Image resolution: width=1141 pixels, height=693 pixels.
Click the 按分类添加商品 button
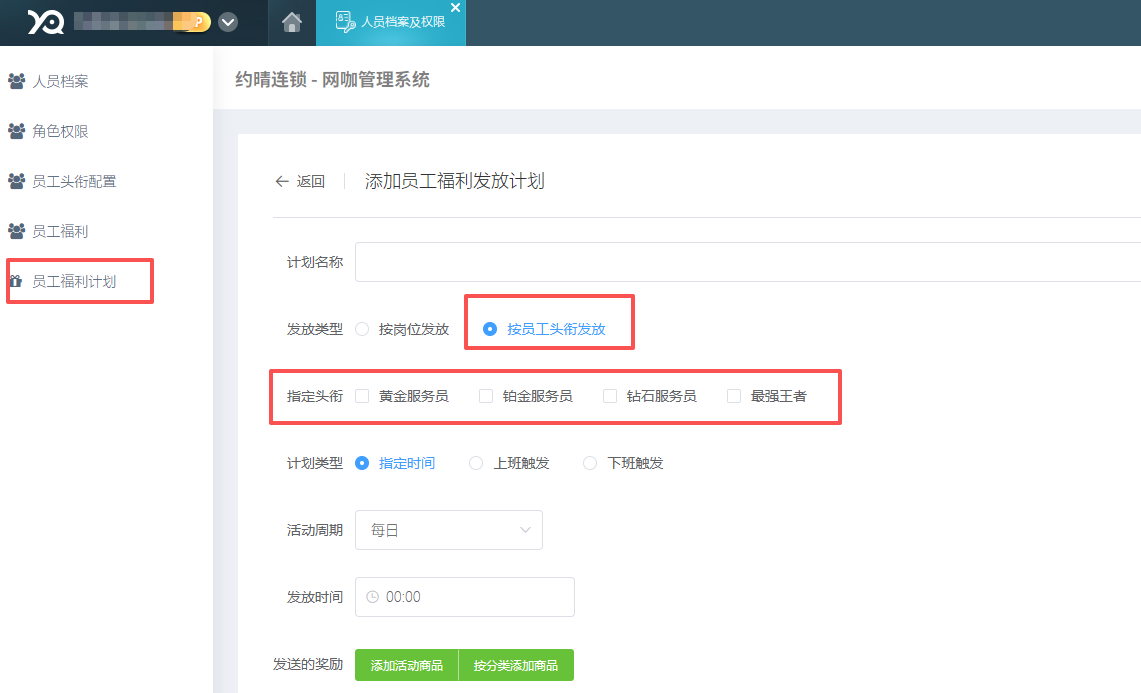pyautogui.click(x=516, y=665)
